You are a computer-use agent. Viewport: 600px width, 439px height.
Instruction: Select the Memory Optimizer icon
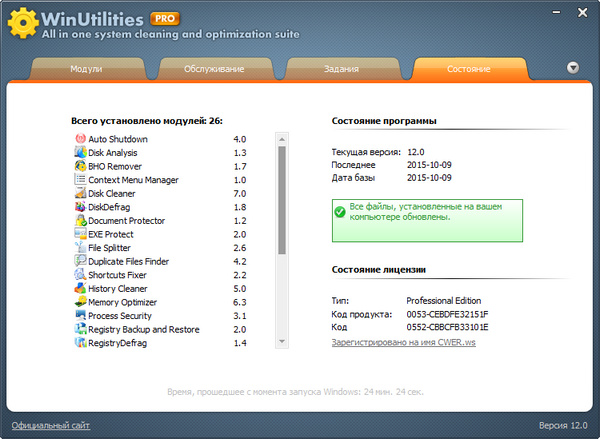tap(80, 302)
